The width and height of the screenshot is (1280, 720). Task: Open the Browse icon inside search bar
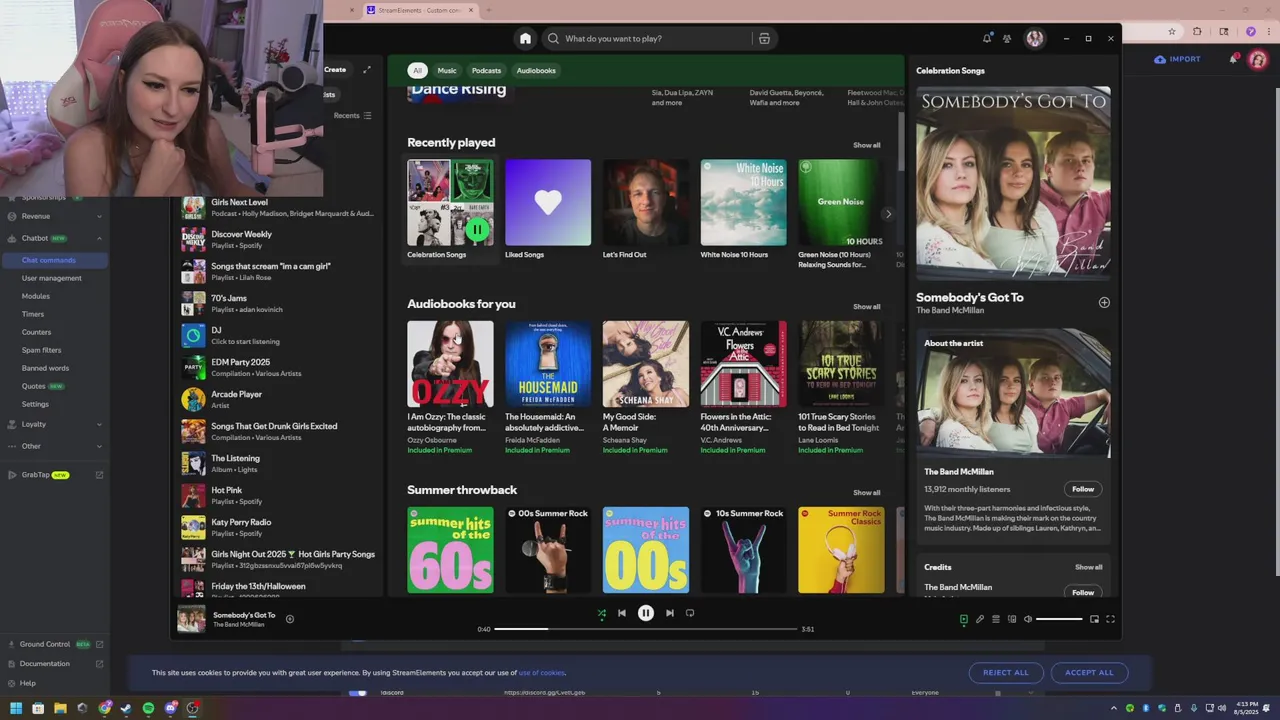click(764, 38)
